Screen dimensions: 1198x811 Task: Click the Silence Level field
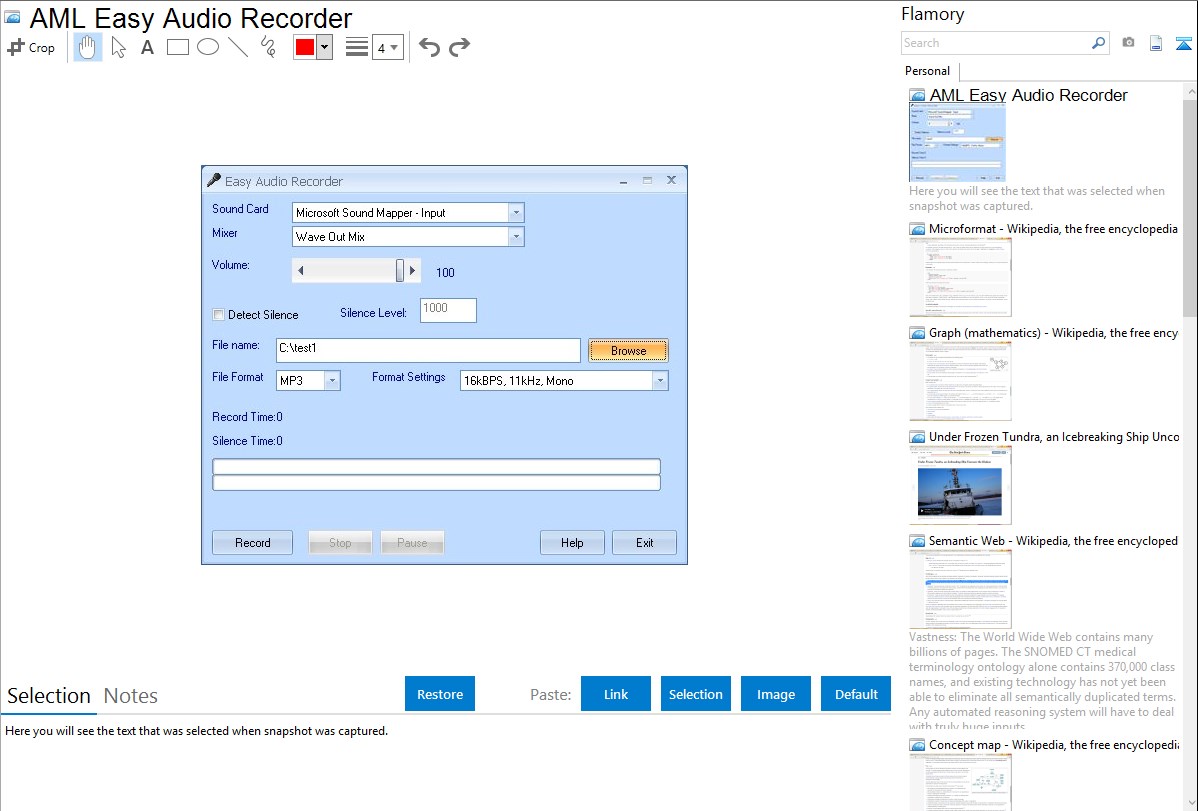(448, 310)
